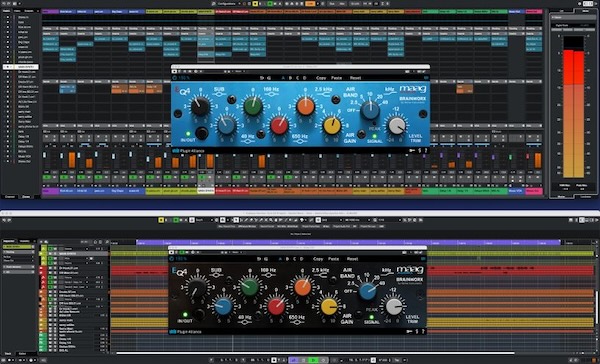Toggle the IN/OUT bypass button on blue Maag EQ4
Viewport: 600px width, 364px height.
[202, 133]
